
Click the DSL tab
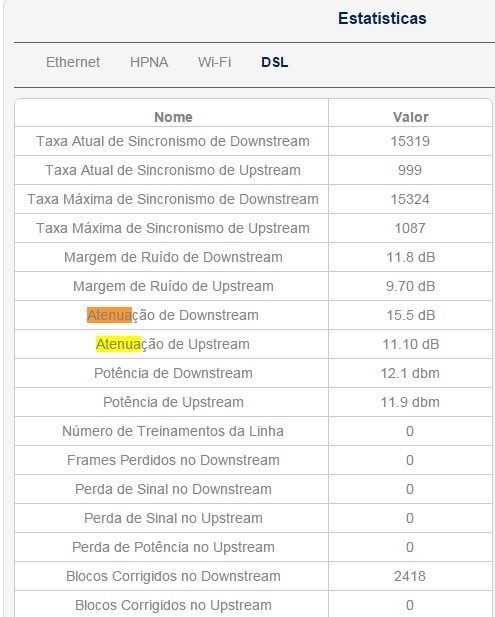275,62
